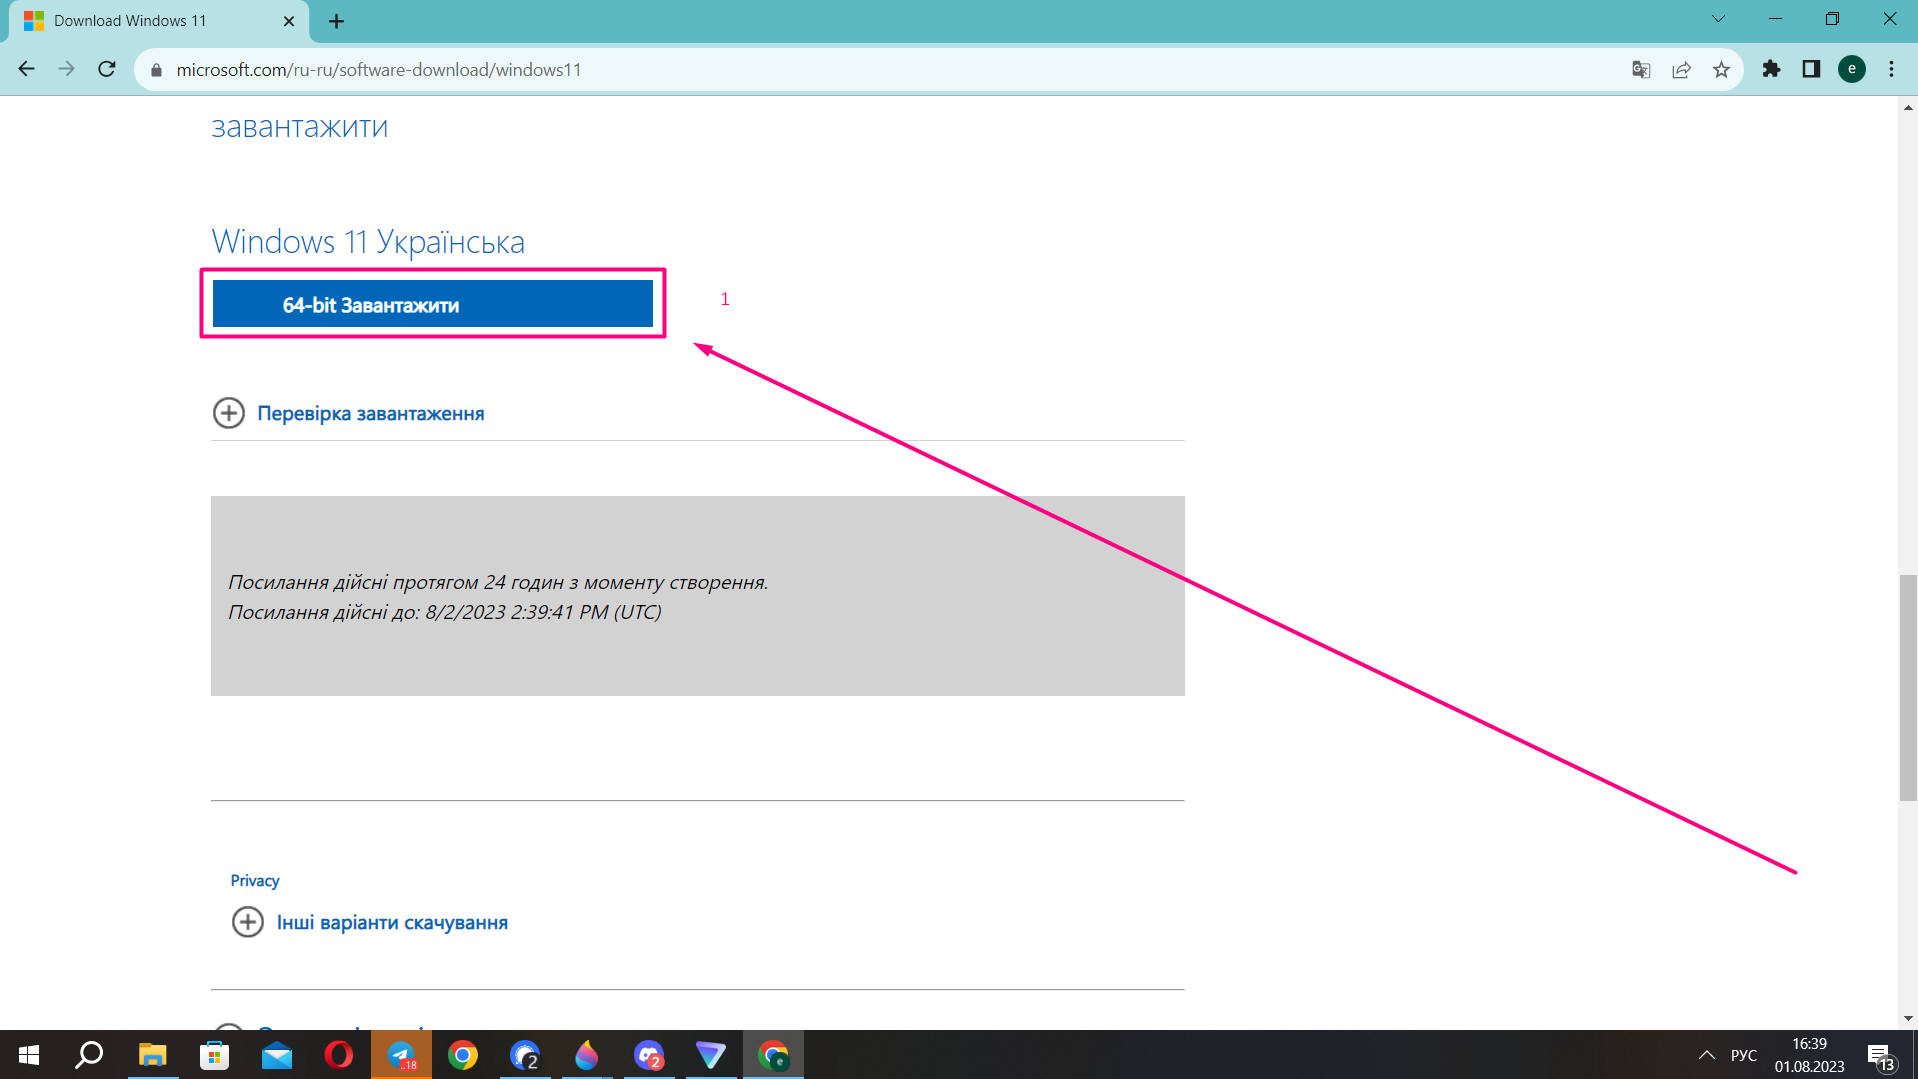Open Telegram from taskbar
Screen dimensions: 1918x1079
[401, 1055]
